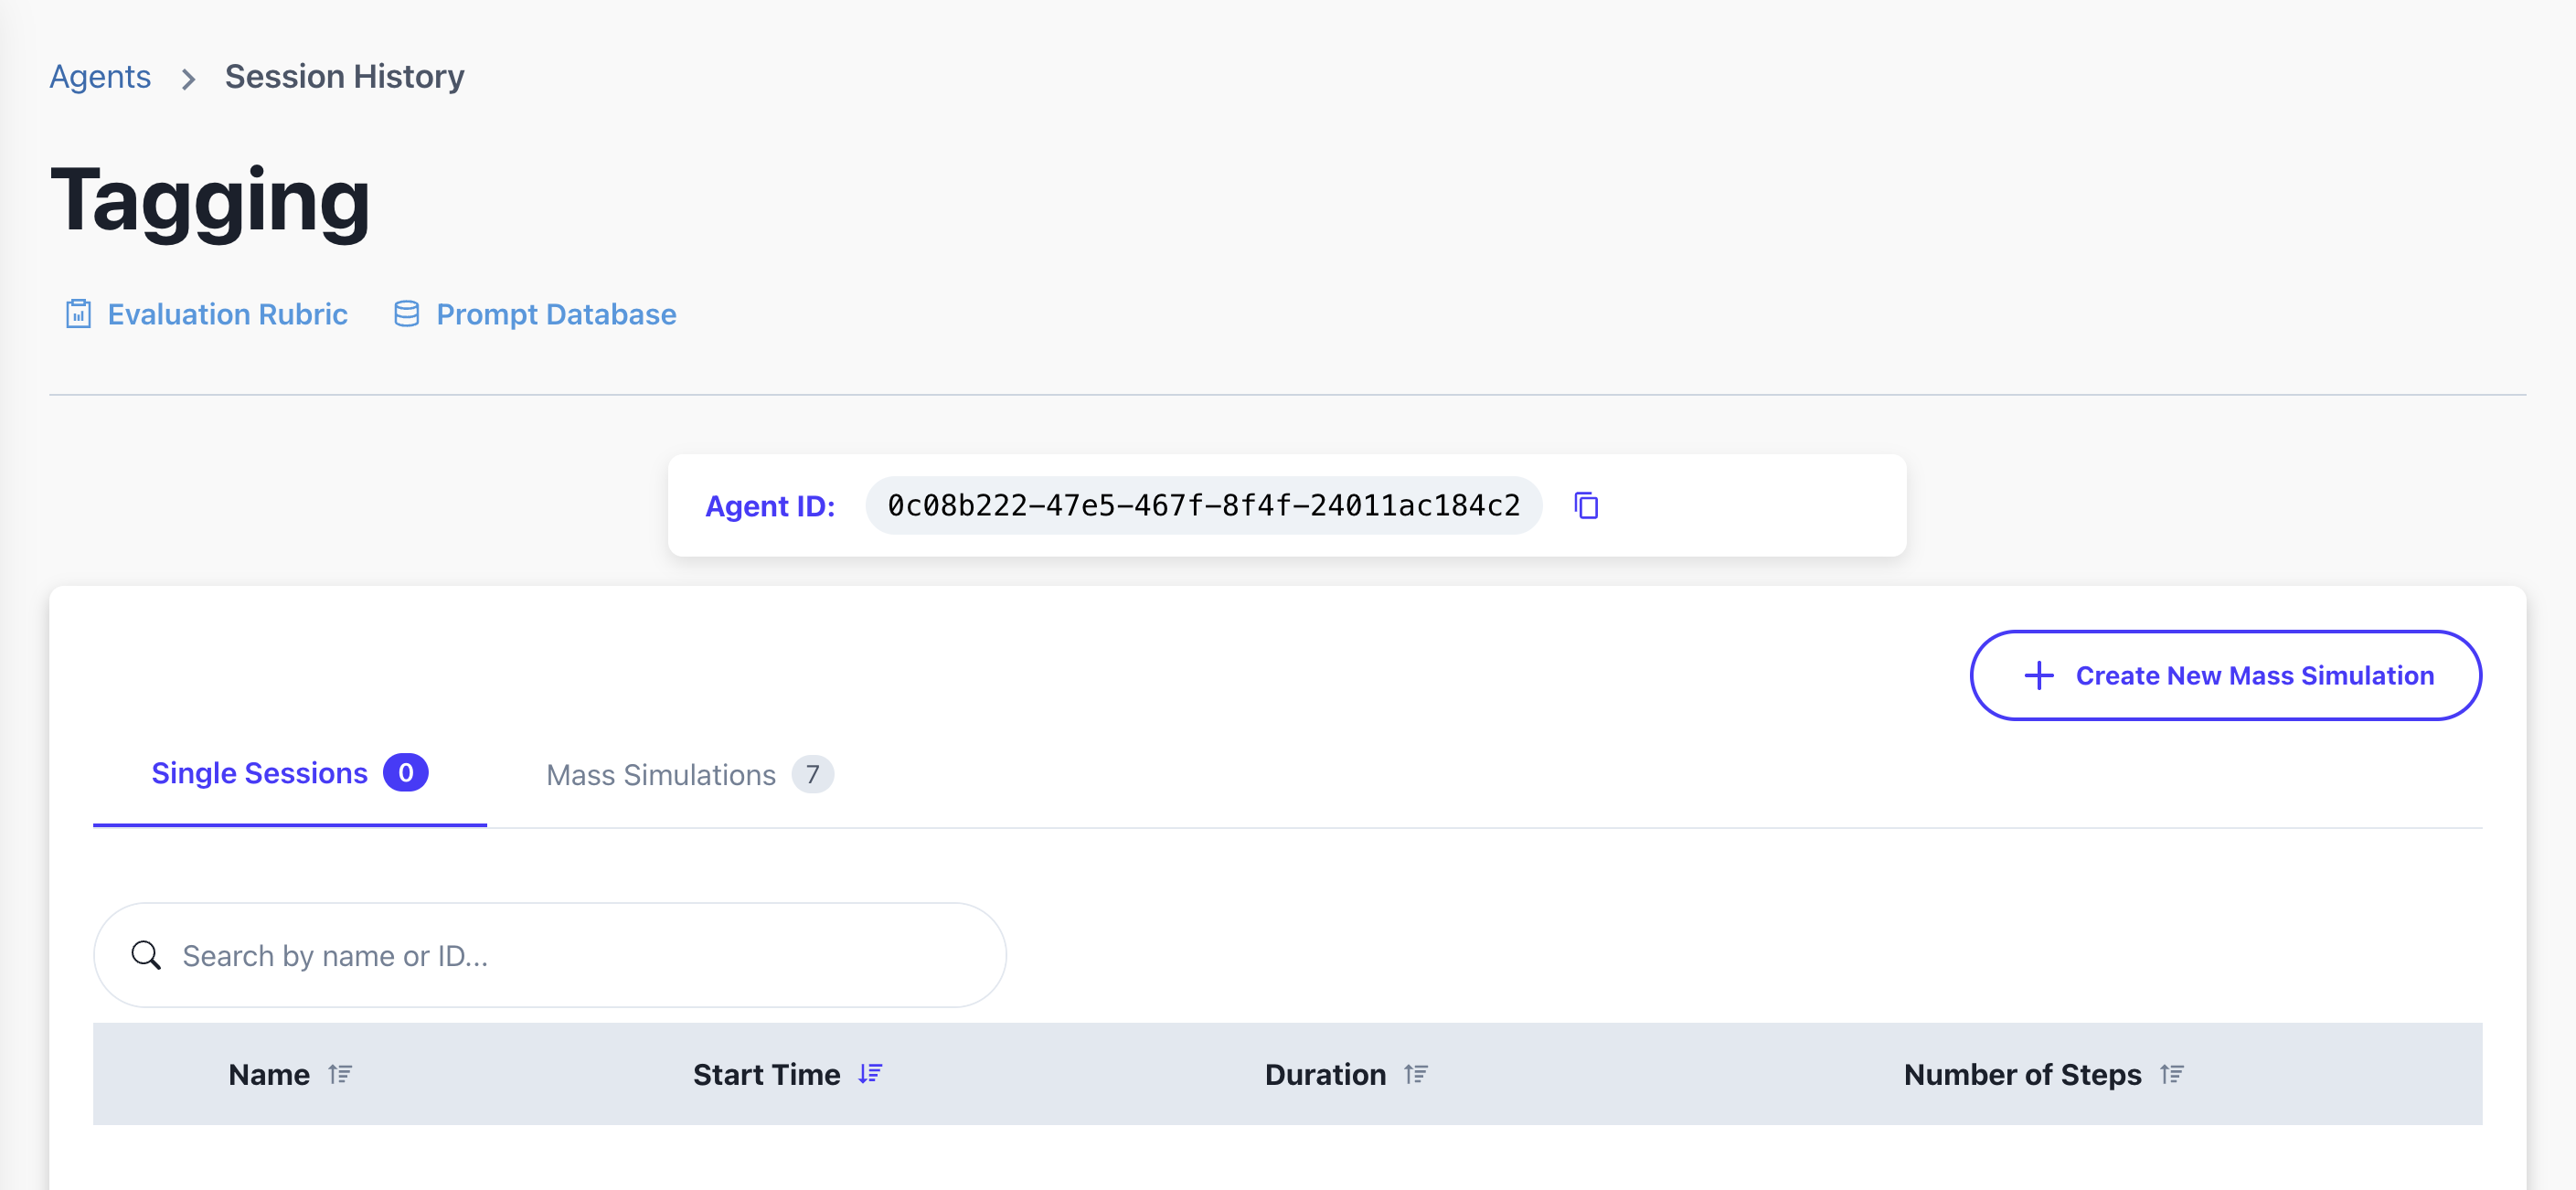2576x1190 pixels.
Task: Click plus icon on Create New Mass Simulation
Action: click(x=2038, y=676)
